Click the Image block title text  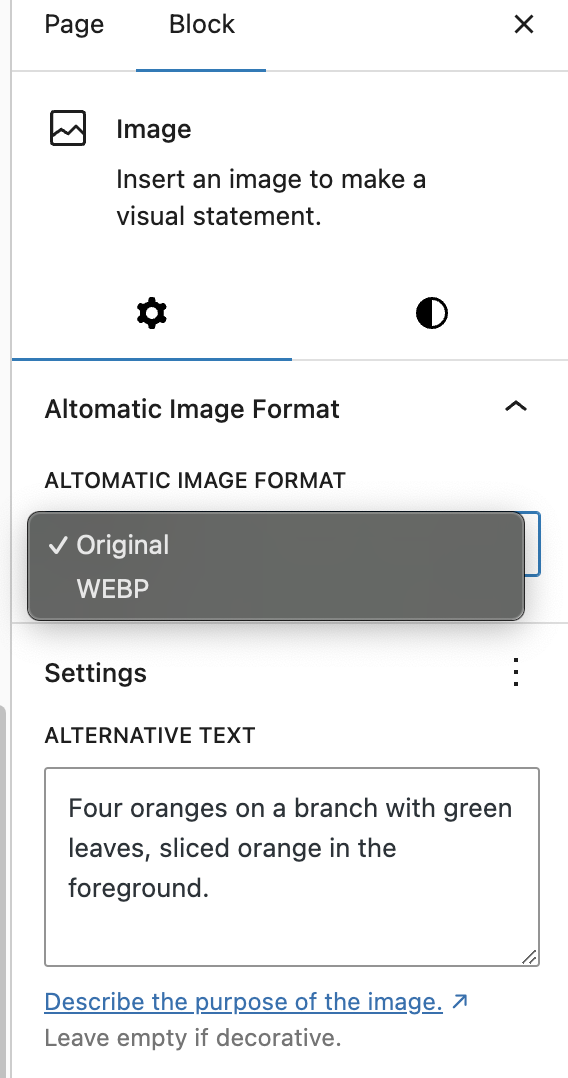tap(153, 129)
